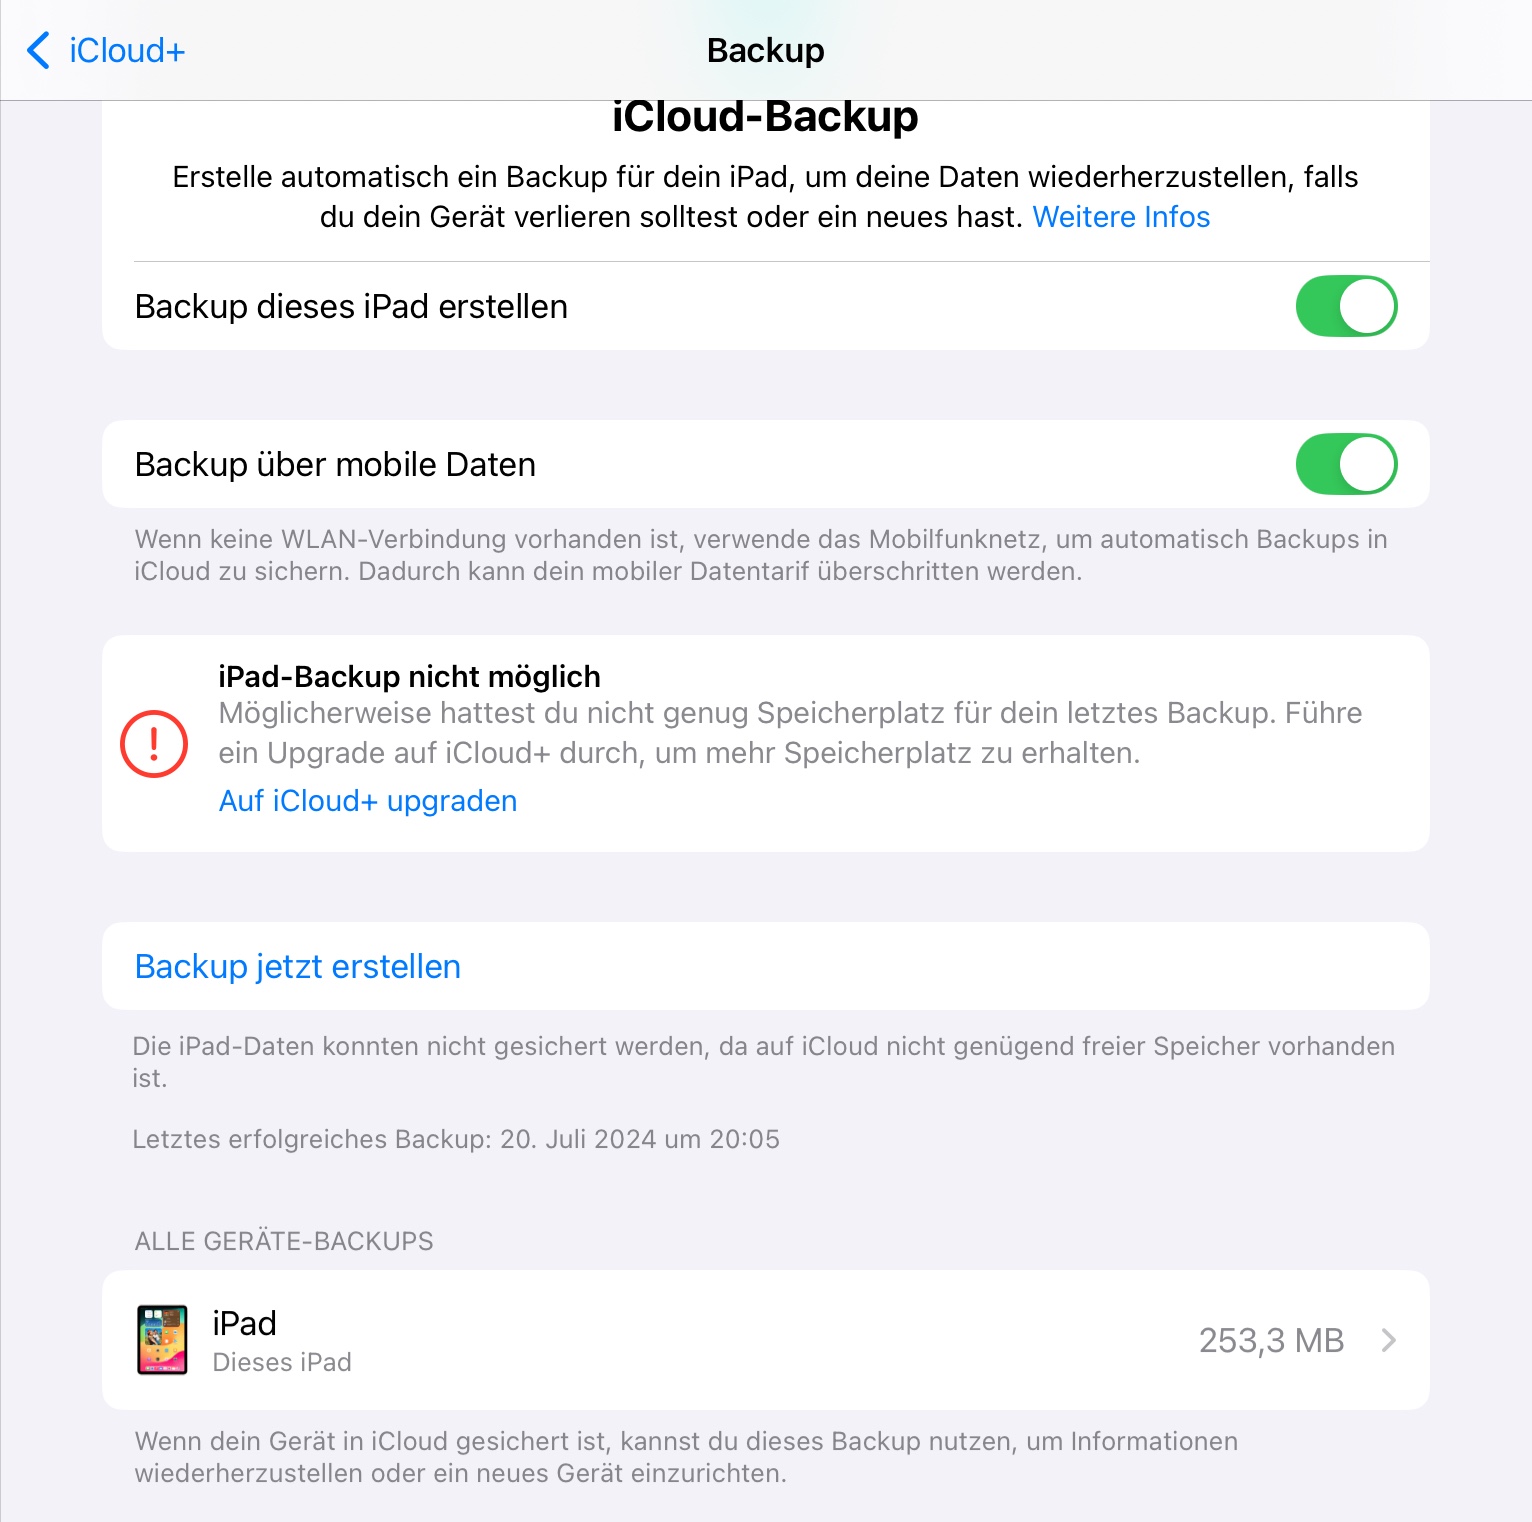Viewport: 1532px width, 1522px height.
Task: Open the disclosure chevron of the iPad backup
Action: [1388, 1340]
